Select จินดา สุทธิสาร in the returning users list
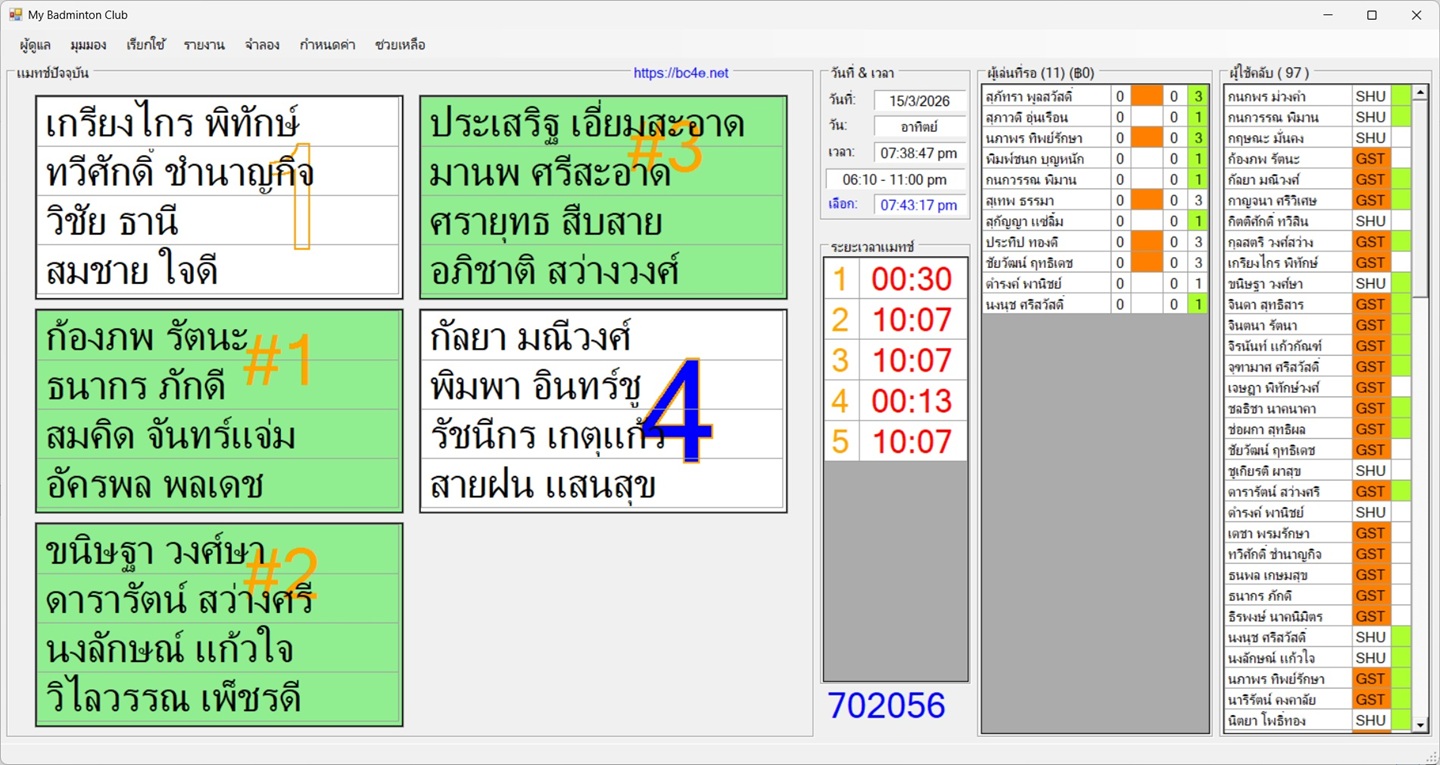The height and width of the screenshot is (765, 1440). tap(1289, 304)
